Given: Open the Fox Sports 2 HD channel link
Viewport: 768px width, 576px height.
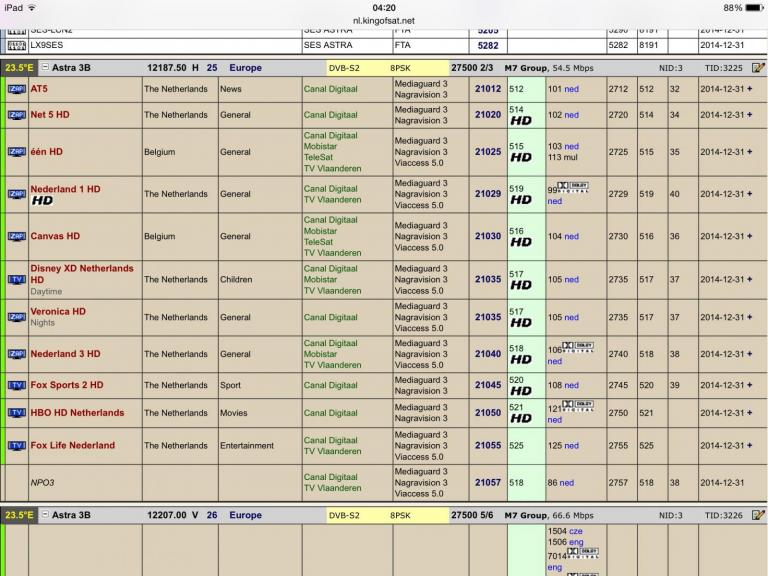Looking at the screenshot, I should point(67,385).
